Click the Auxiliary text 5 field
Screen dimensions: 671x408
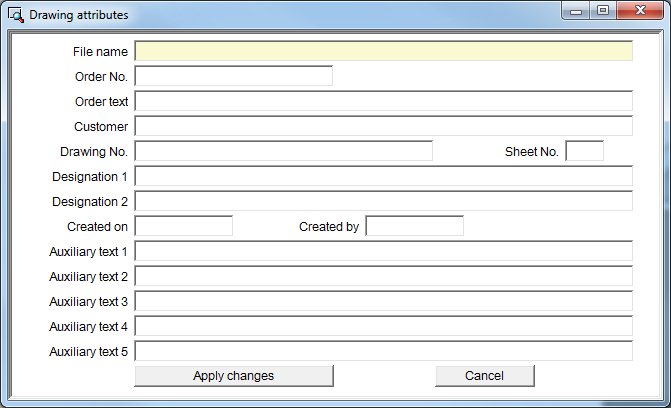tap(383, 351)
